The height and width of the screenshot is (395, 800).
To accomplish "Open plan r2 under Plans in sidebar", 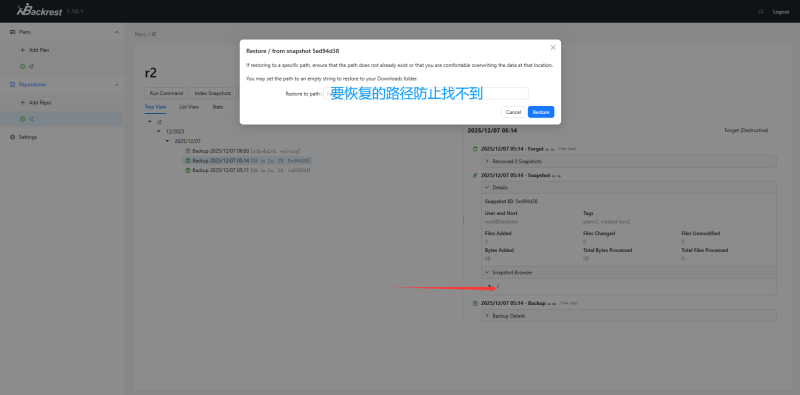I will (31, 66).
